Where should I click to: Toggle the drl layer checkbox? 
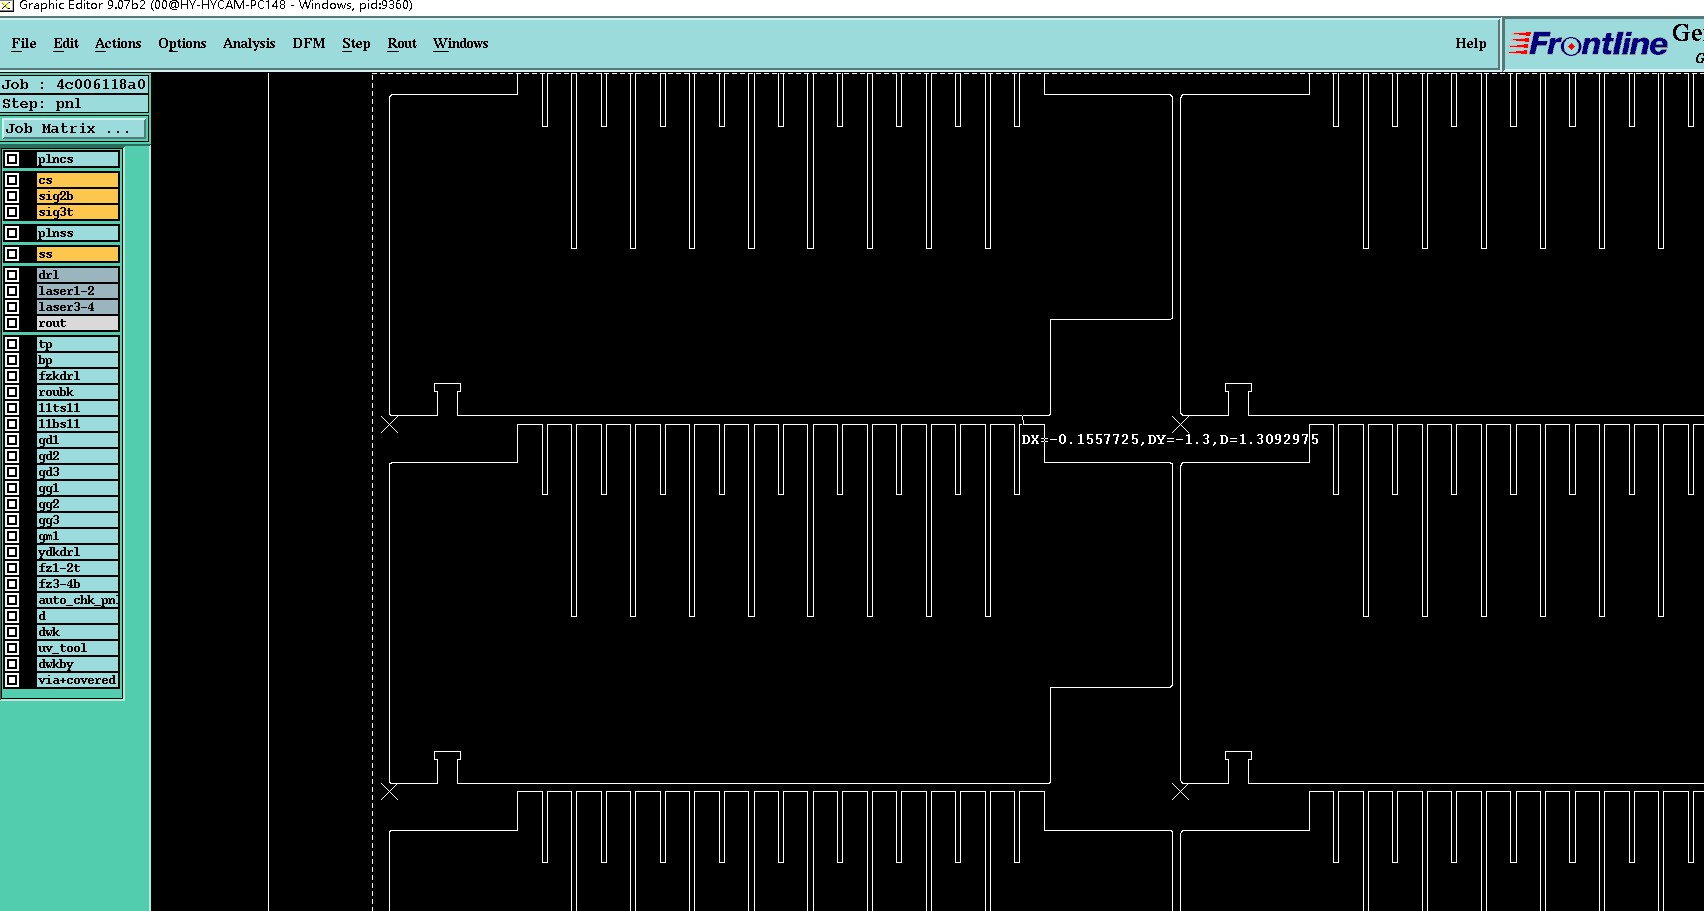(x=12, y=275)
